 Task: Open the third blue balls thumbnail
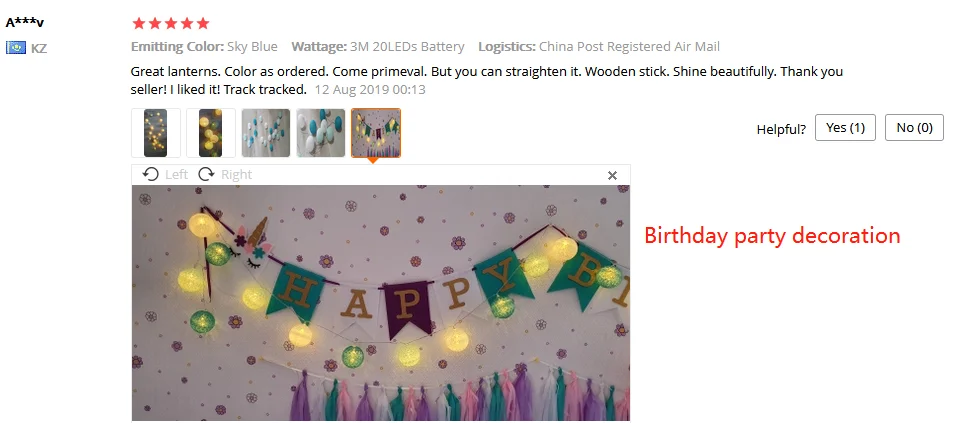point(266,133)
